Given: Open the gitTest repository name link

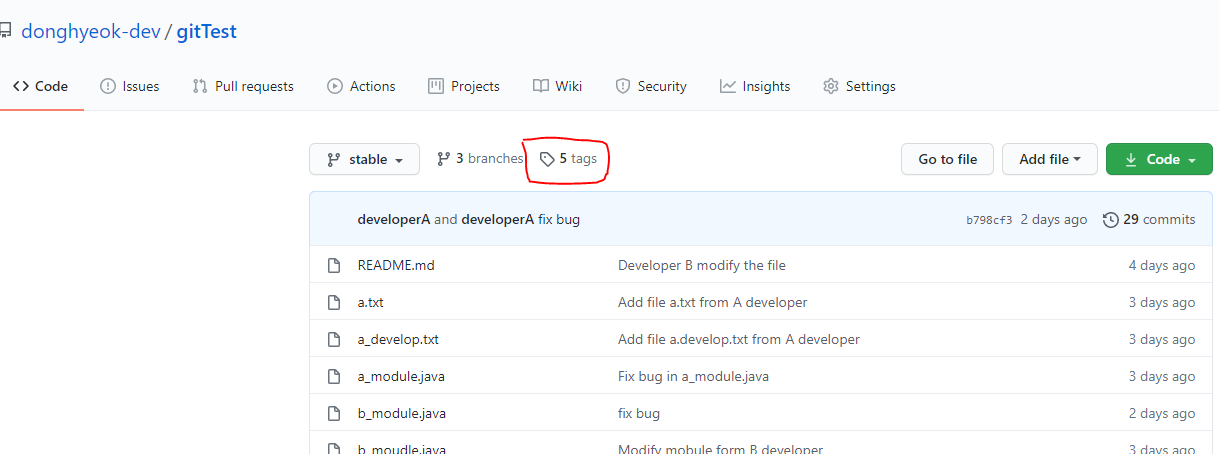Looking at the screenshot, I should click(x=207, y=31).
